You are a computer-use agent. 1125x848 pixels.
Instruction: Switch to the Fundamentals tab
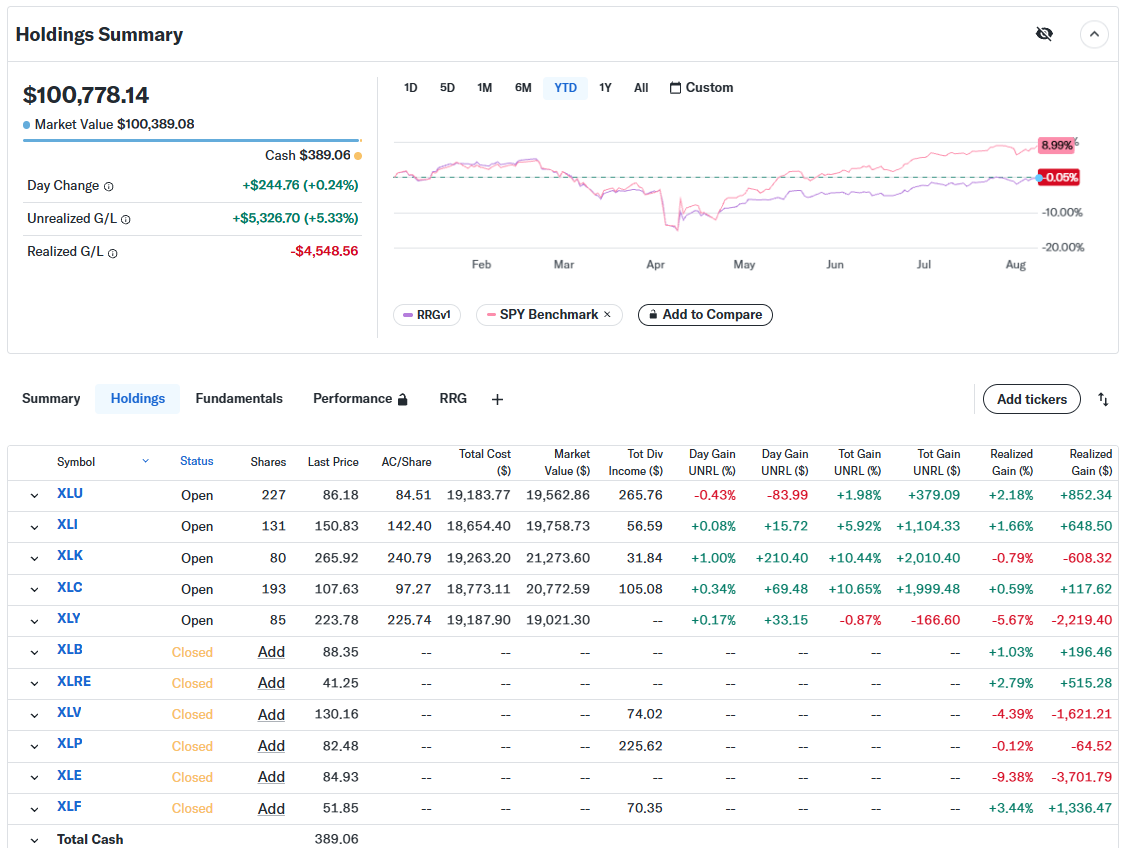click(239, 399)
